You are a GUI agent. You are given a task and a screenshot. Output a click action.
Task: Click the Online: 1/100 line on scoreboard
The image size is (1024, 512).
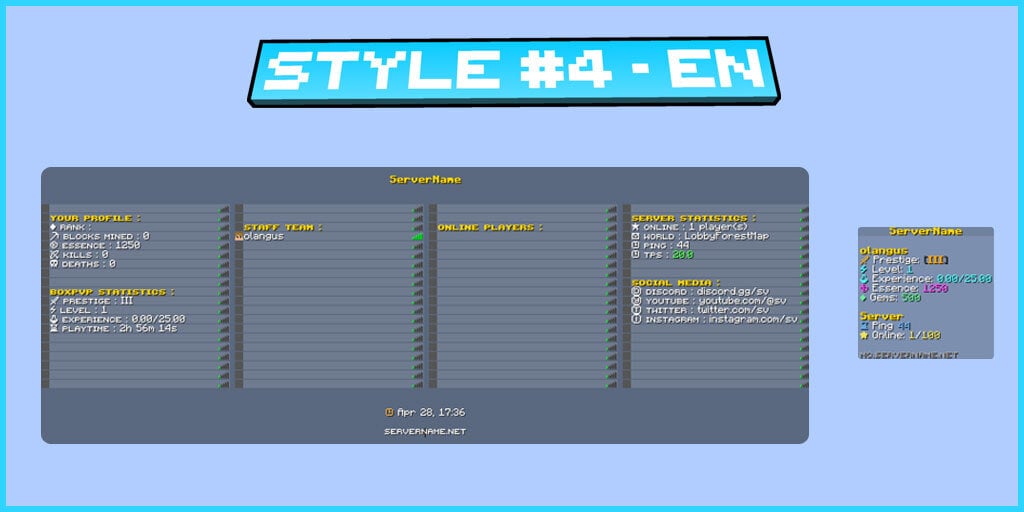(901, 335)
